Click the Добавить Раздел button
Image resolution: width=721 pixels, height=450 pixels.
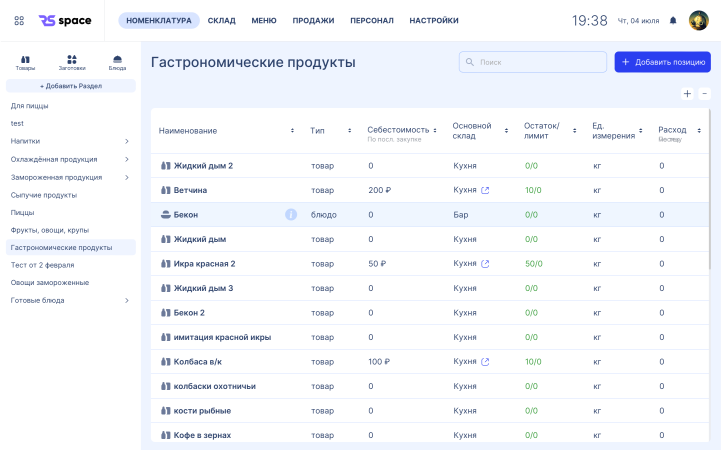pyautogui.click(x=71, y=86)
